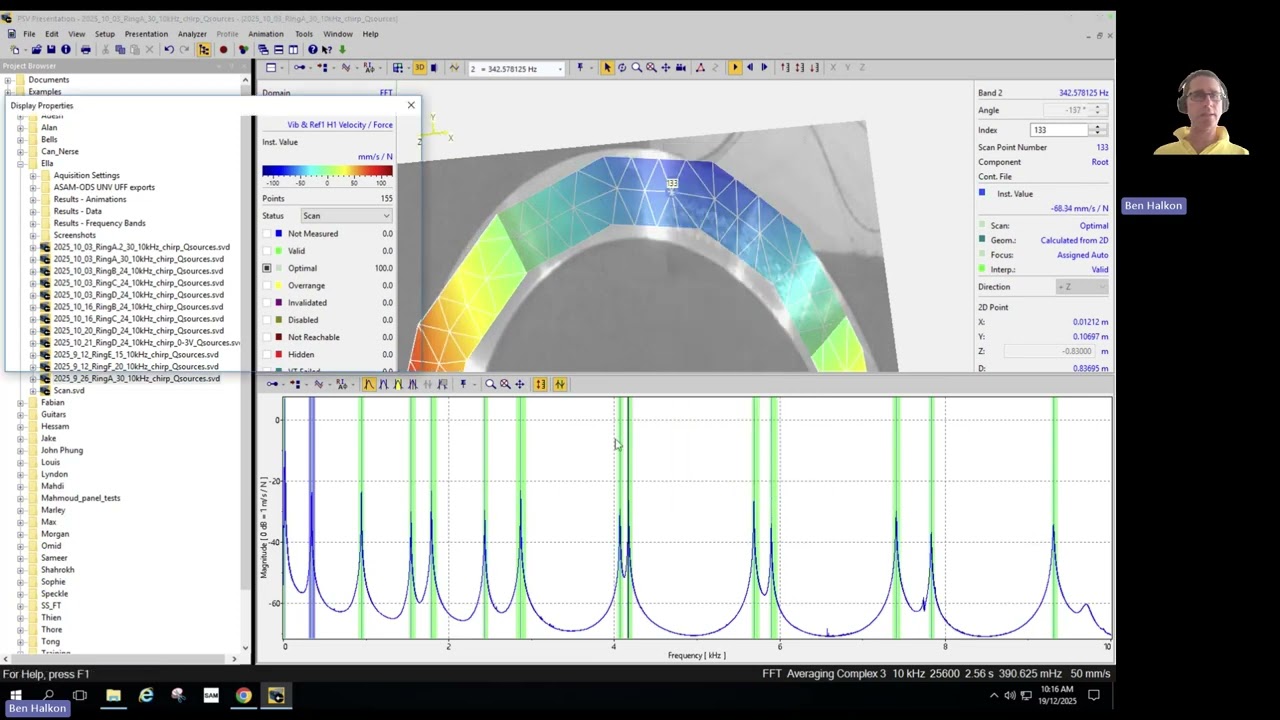Click the green download arrow icon
Screen dimensions: 1280x720
(342, 50)
